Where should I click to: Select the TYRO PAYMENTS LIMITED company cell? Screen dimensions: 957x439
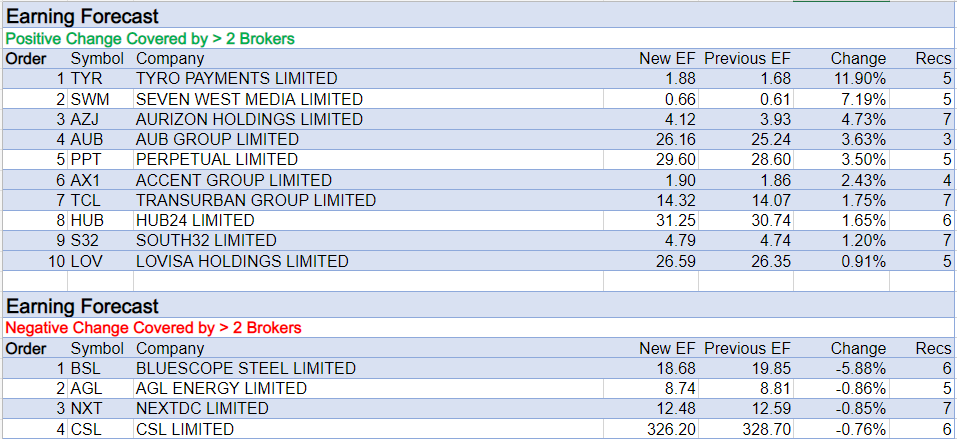(236, 79)
